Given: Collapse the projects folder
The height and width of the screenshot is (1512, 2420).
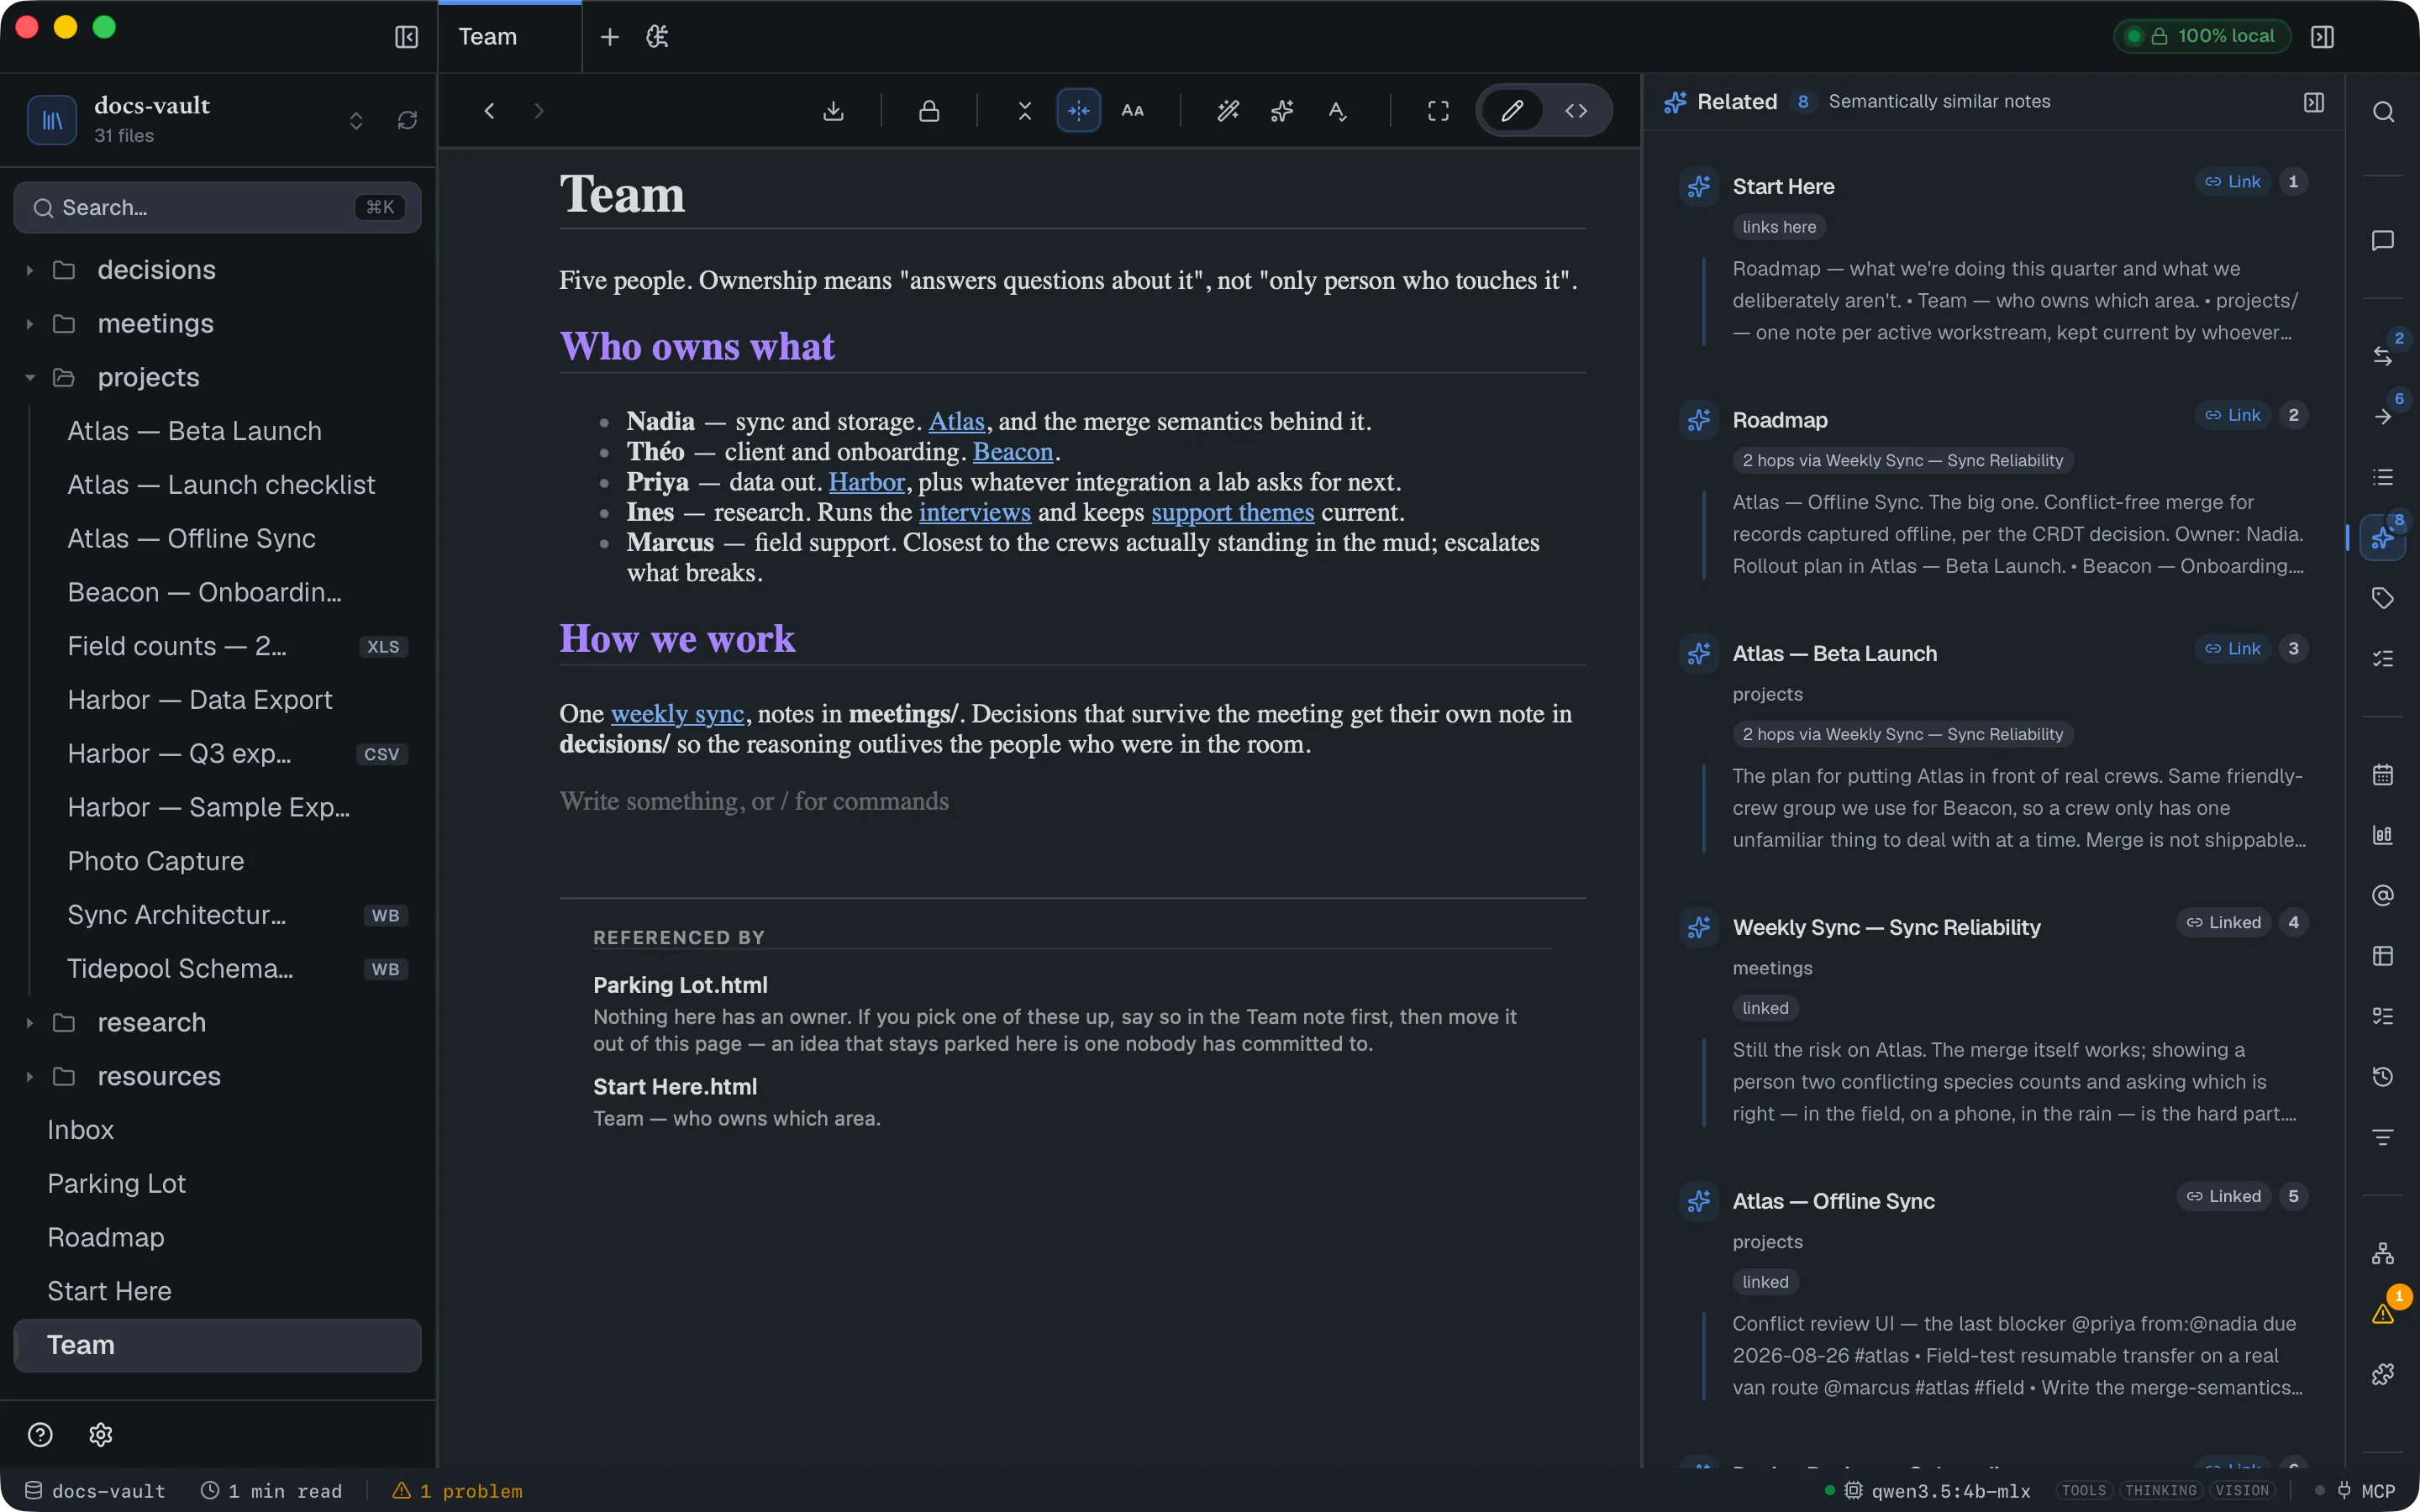Looking at the screenshot, I should [30, 378].
